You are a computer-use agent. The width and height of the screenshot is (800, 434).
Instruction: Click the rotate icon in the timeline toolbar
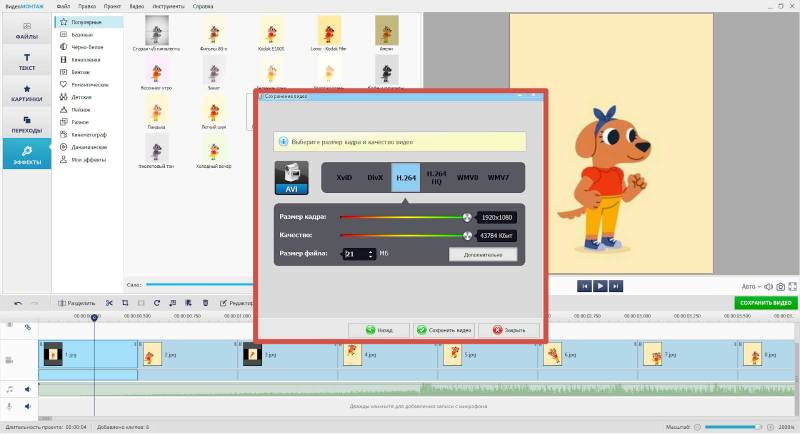[x=157, y=303]
